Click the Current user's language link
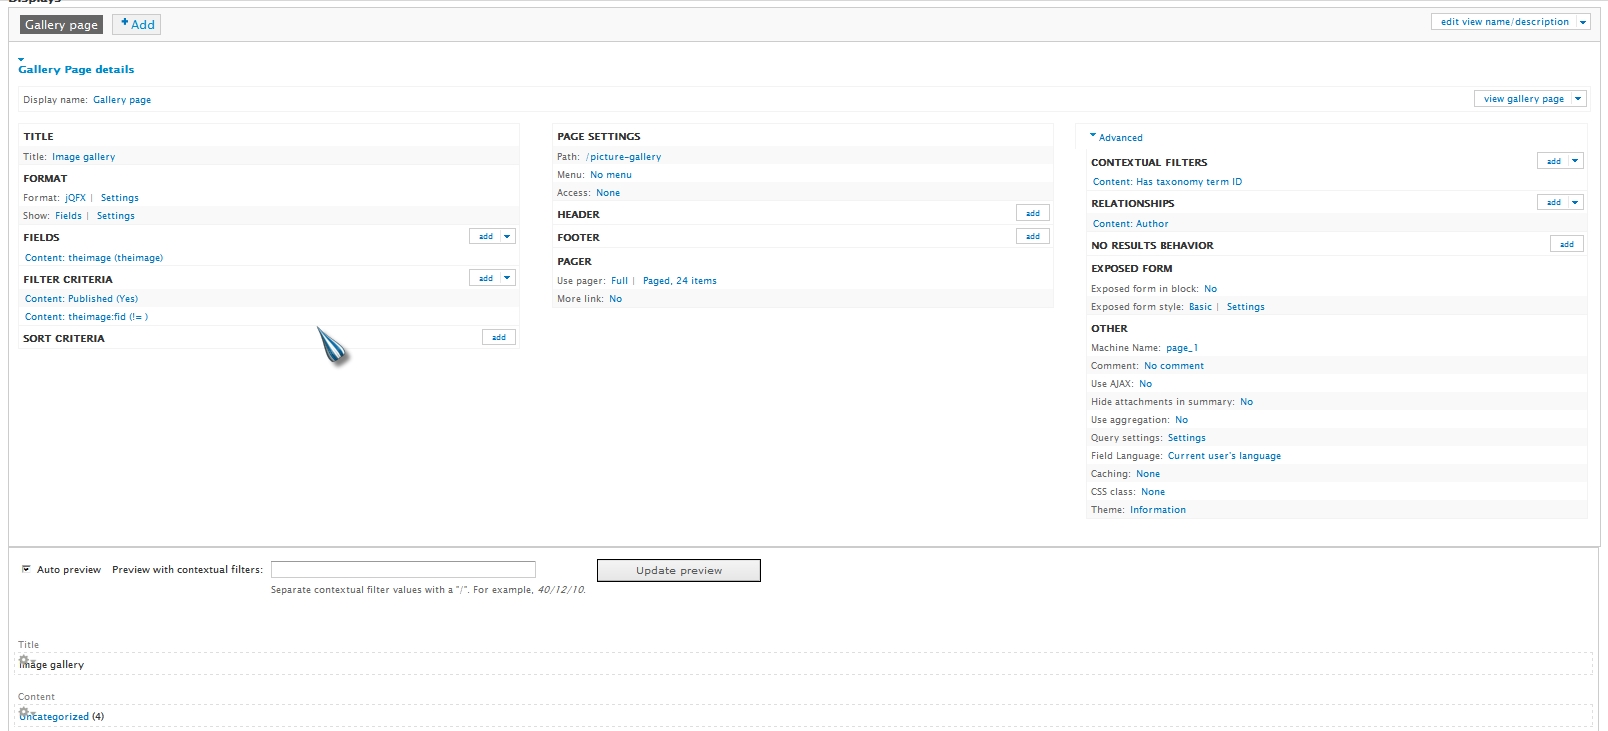This screenshot has width=1608, height=731. [x=1224, y=456]
